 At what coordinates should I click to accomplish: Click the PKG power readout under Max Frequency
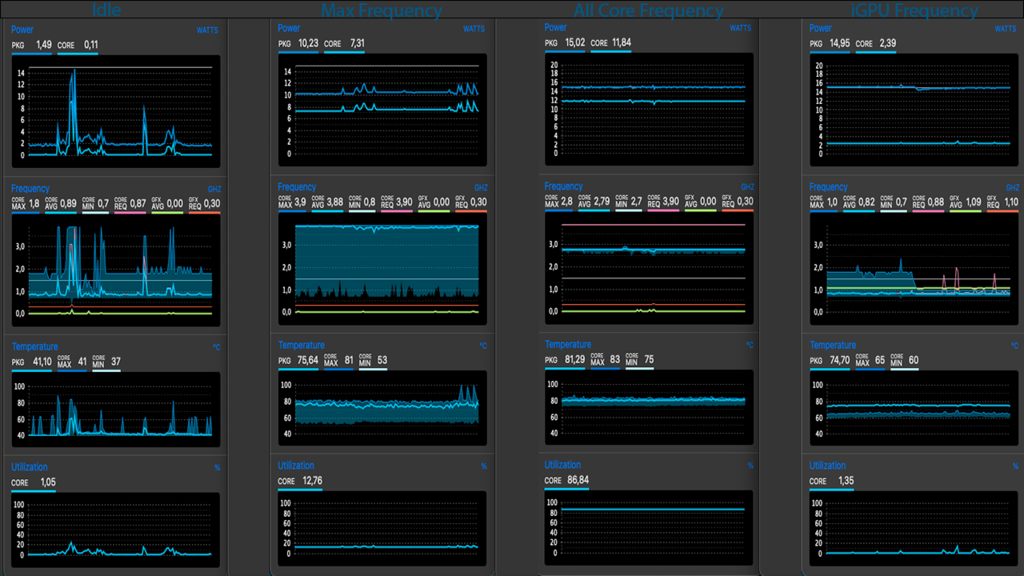click(x=297, y=44)
